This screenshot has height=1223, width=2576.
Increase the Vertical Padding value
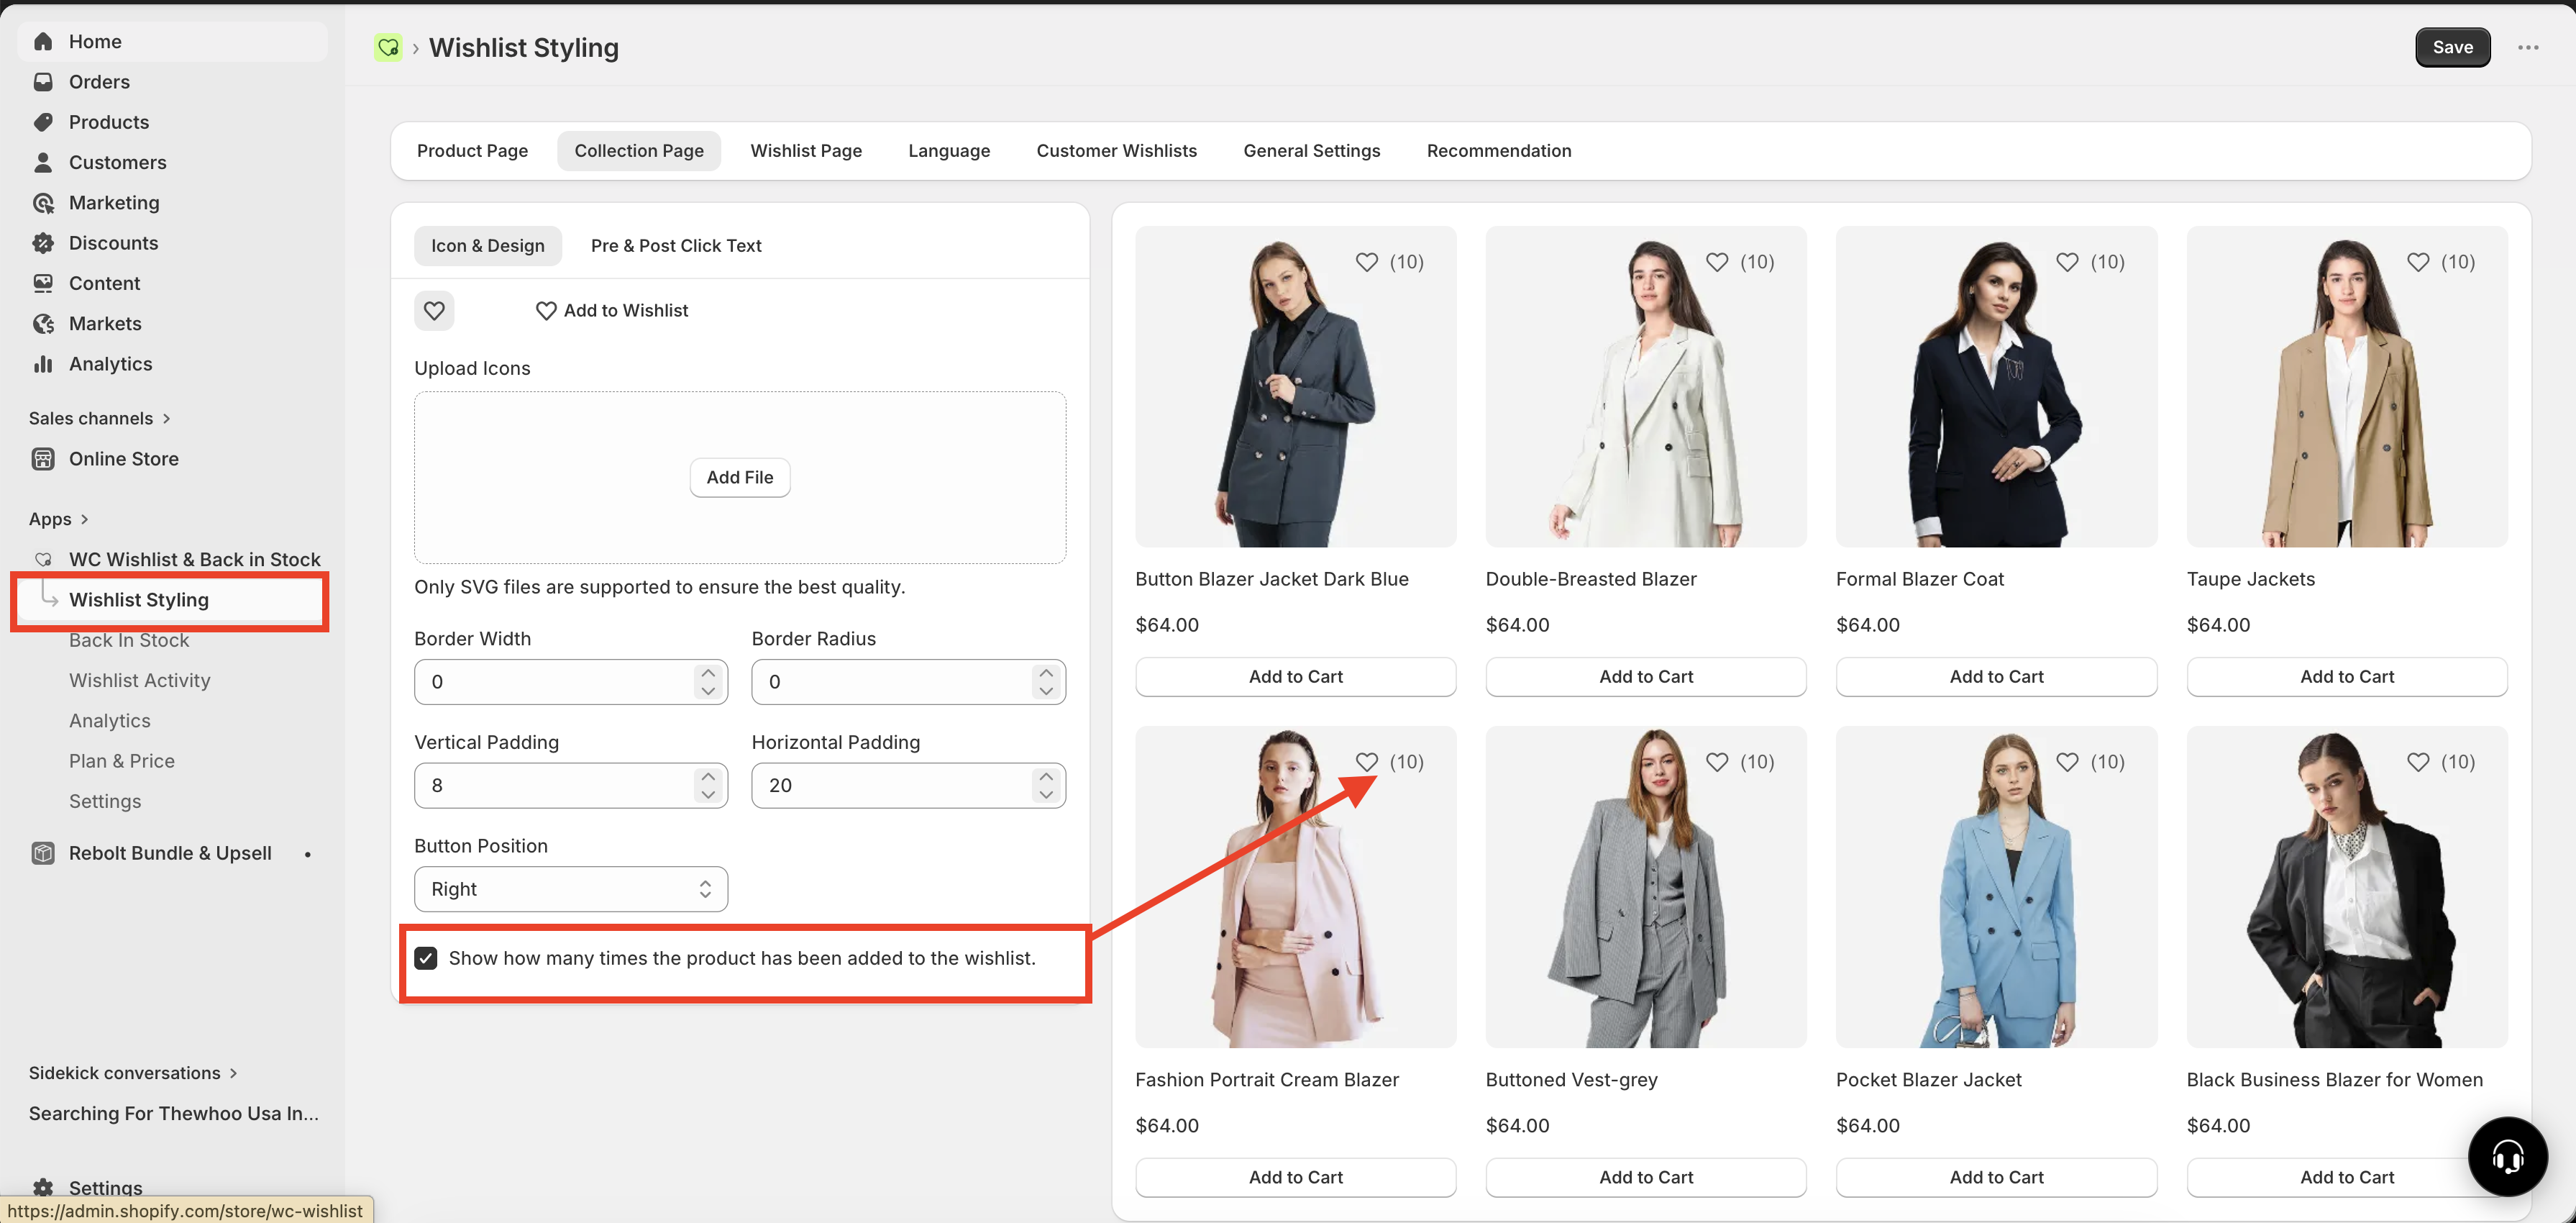point(708,776)
